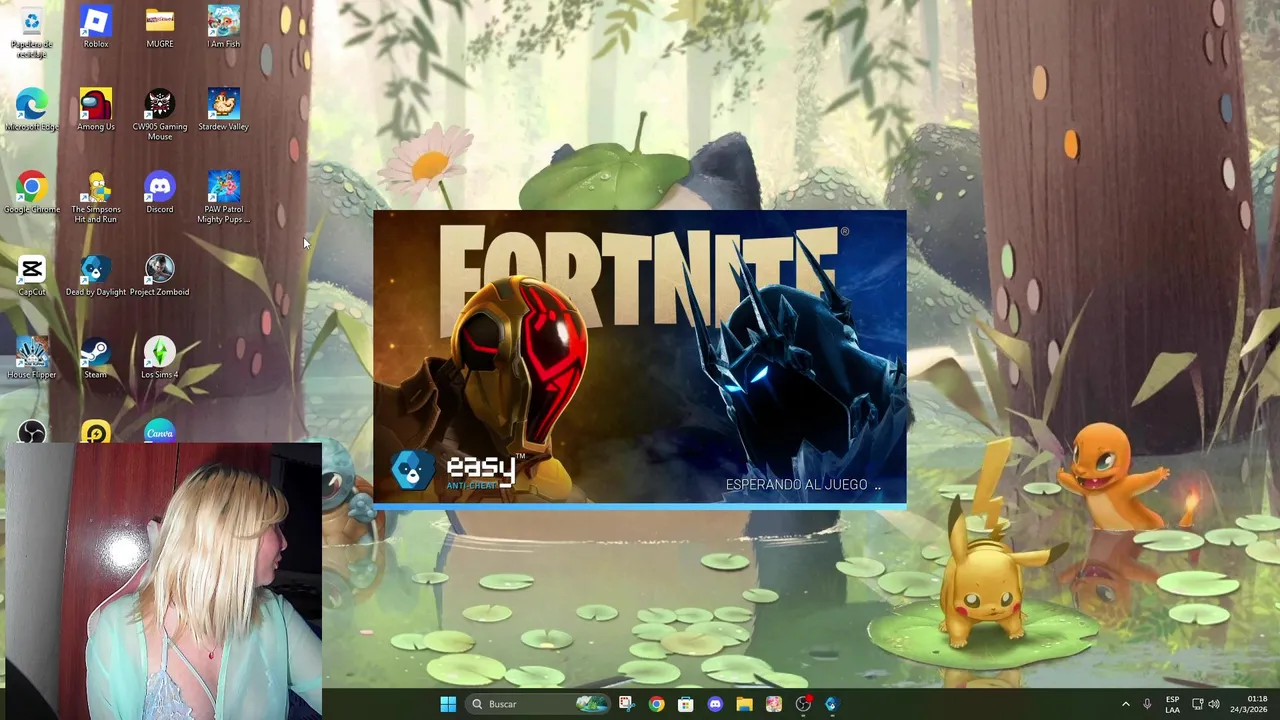
Task: Launch the PAW Patrol Mighty Pups shortcut
Action: point(224,198)
